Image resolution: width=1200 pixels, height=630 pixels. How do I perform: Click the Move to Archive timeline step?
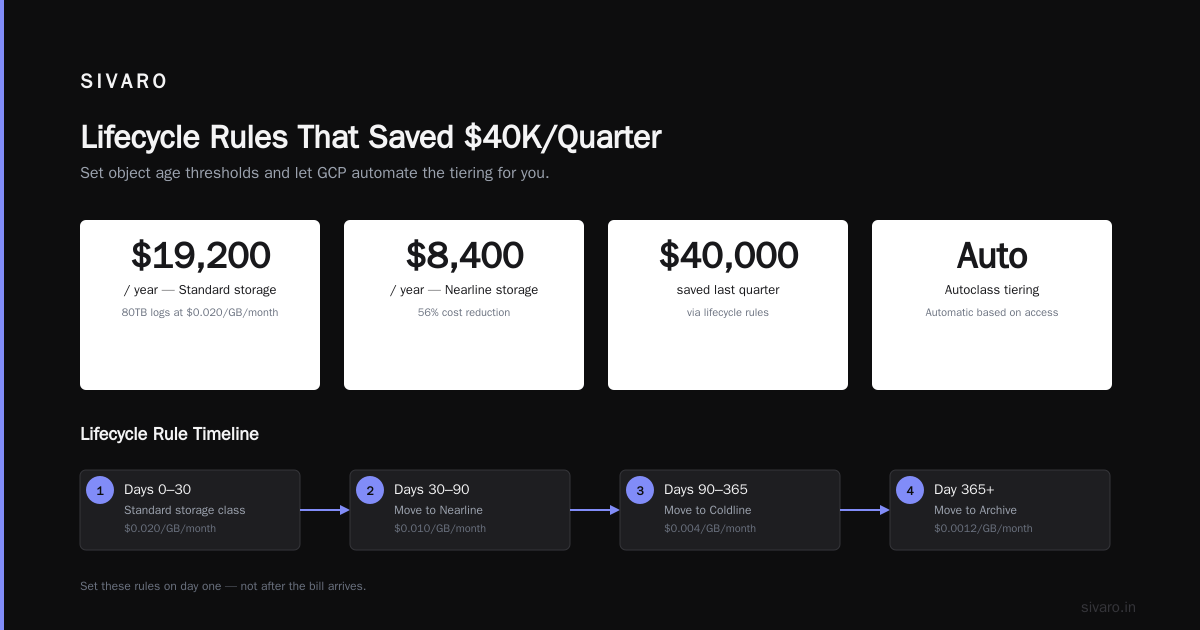pos(1000,510)
